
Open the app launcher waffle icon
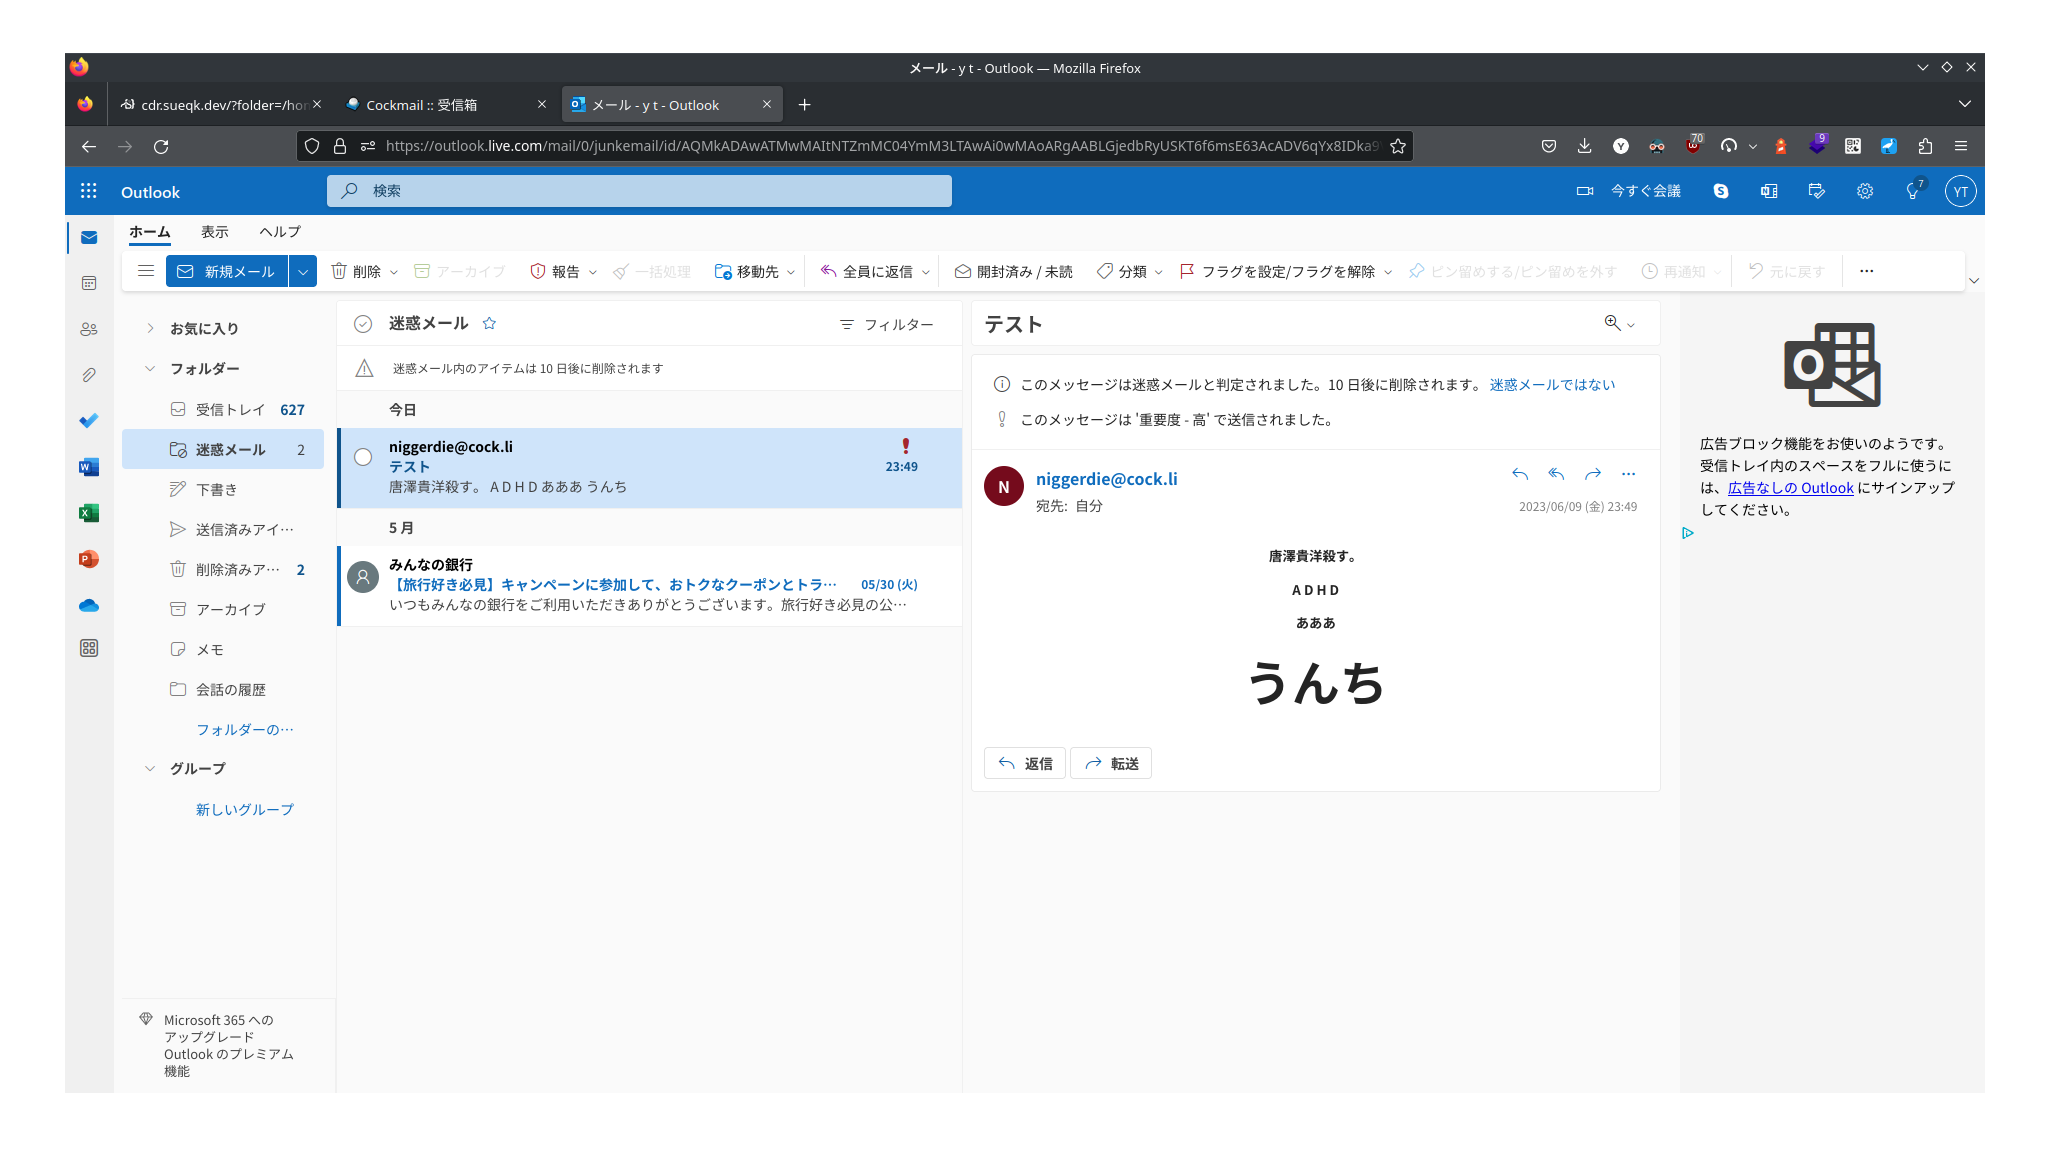[x=89, y=191]
